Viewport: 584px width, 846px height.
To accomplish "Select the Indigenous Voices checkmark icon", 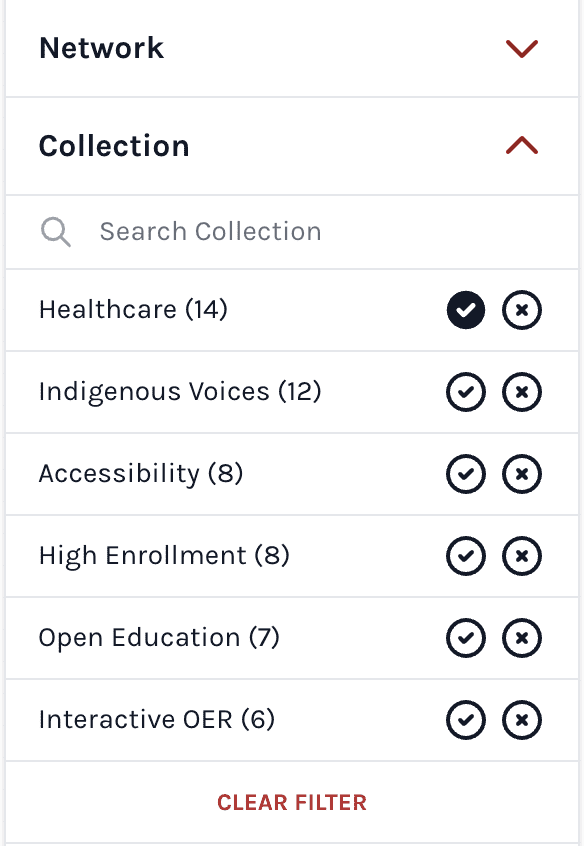I will [x=466, y=392].
